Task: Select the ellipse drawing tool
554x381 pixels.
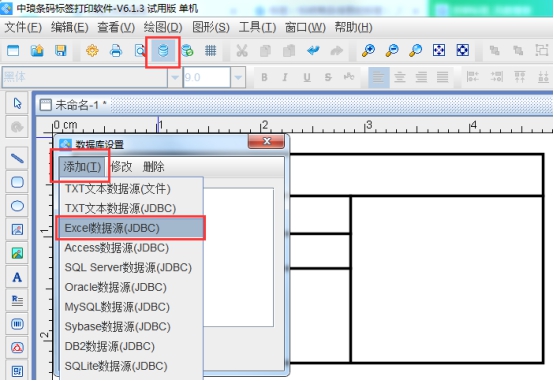Action: (x=17, y=206)
